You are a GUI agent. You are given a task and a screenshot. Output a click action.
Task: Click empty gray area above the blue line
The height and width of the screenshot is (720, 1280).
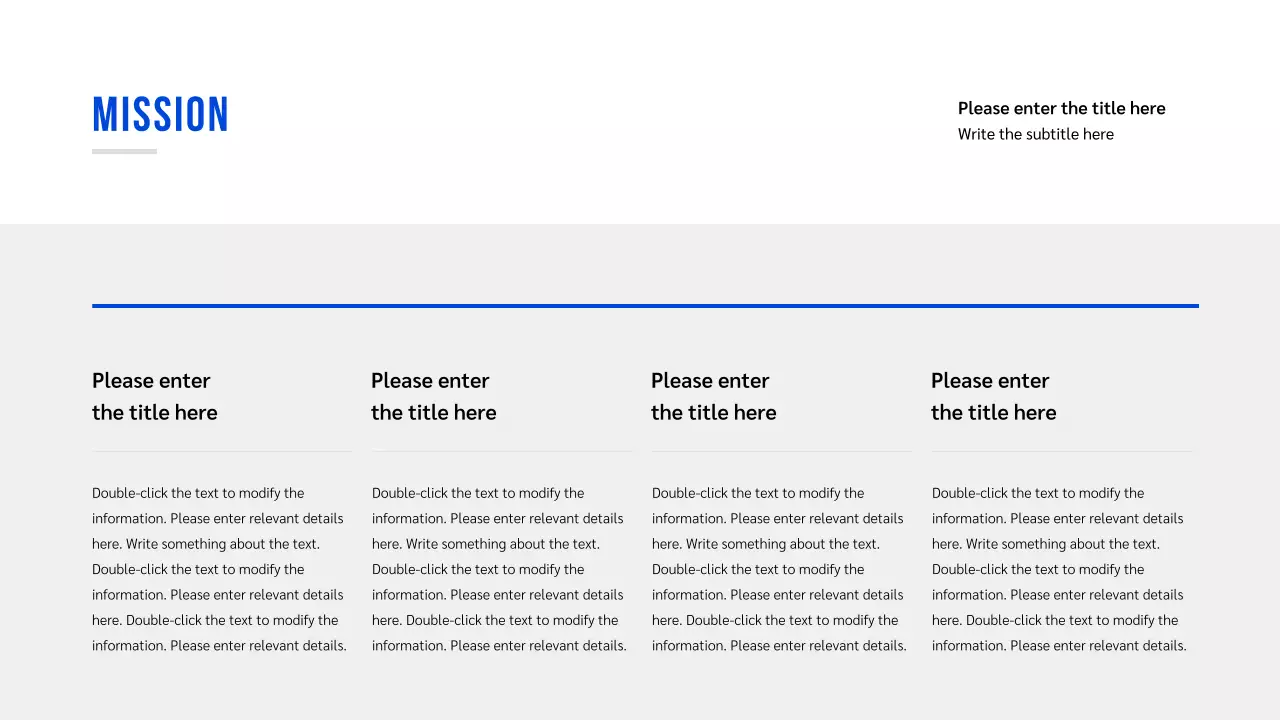pos(640,262)
